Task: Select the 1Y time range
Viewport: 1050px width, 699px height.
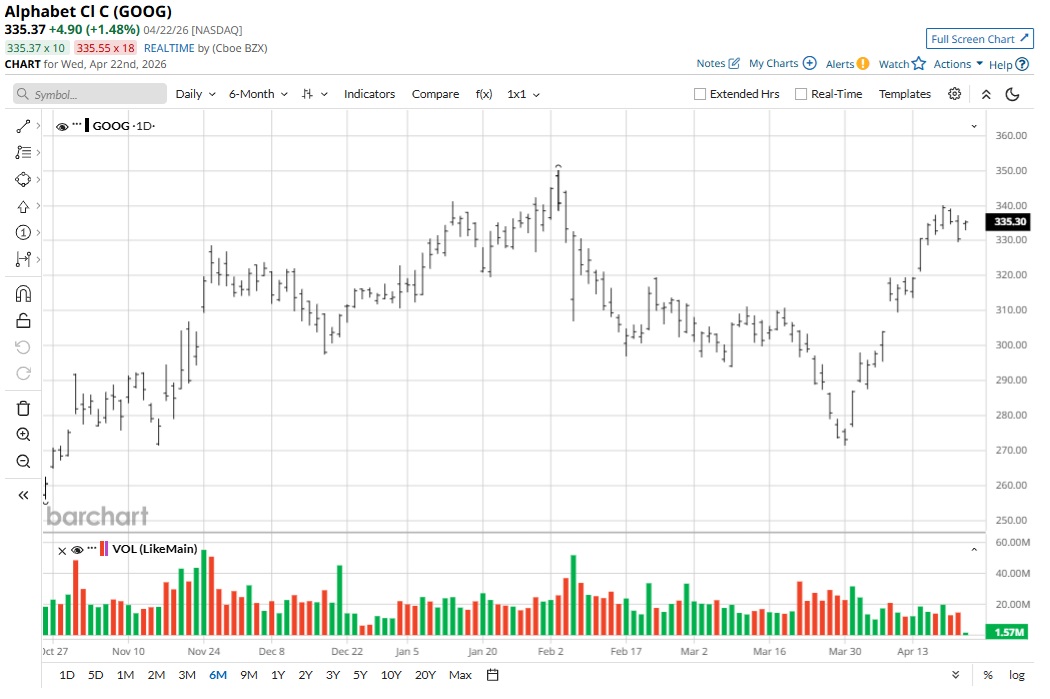Action: point(278,675)
